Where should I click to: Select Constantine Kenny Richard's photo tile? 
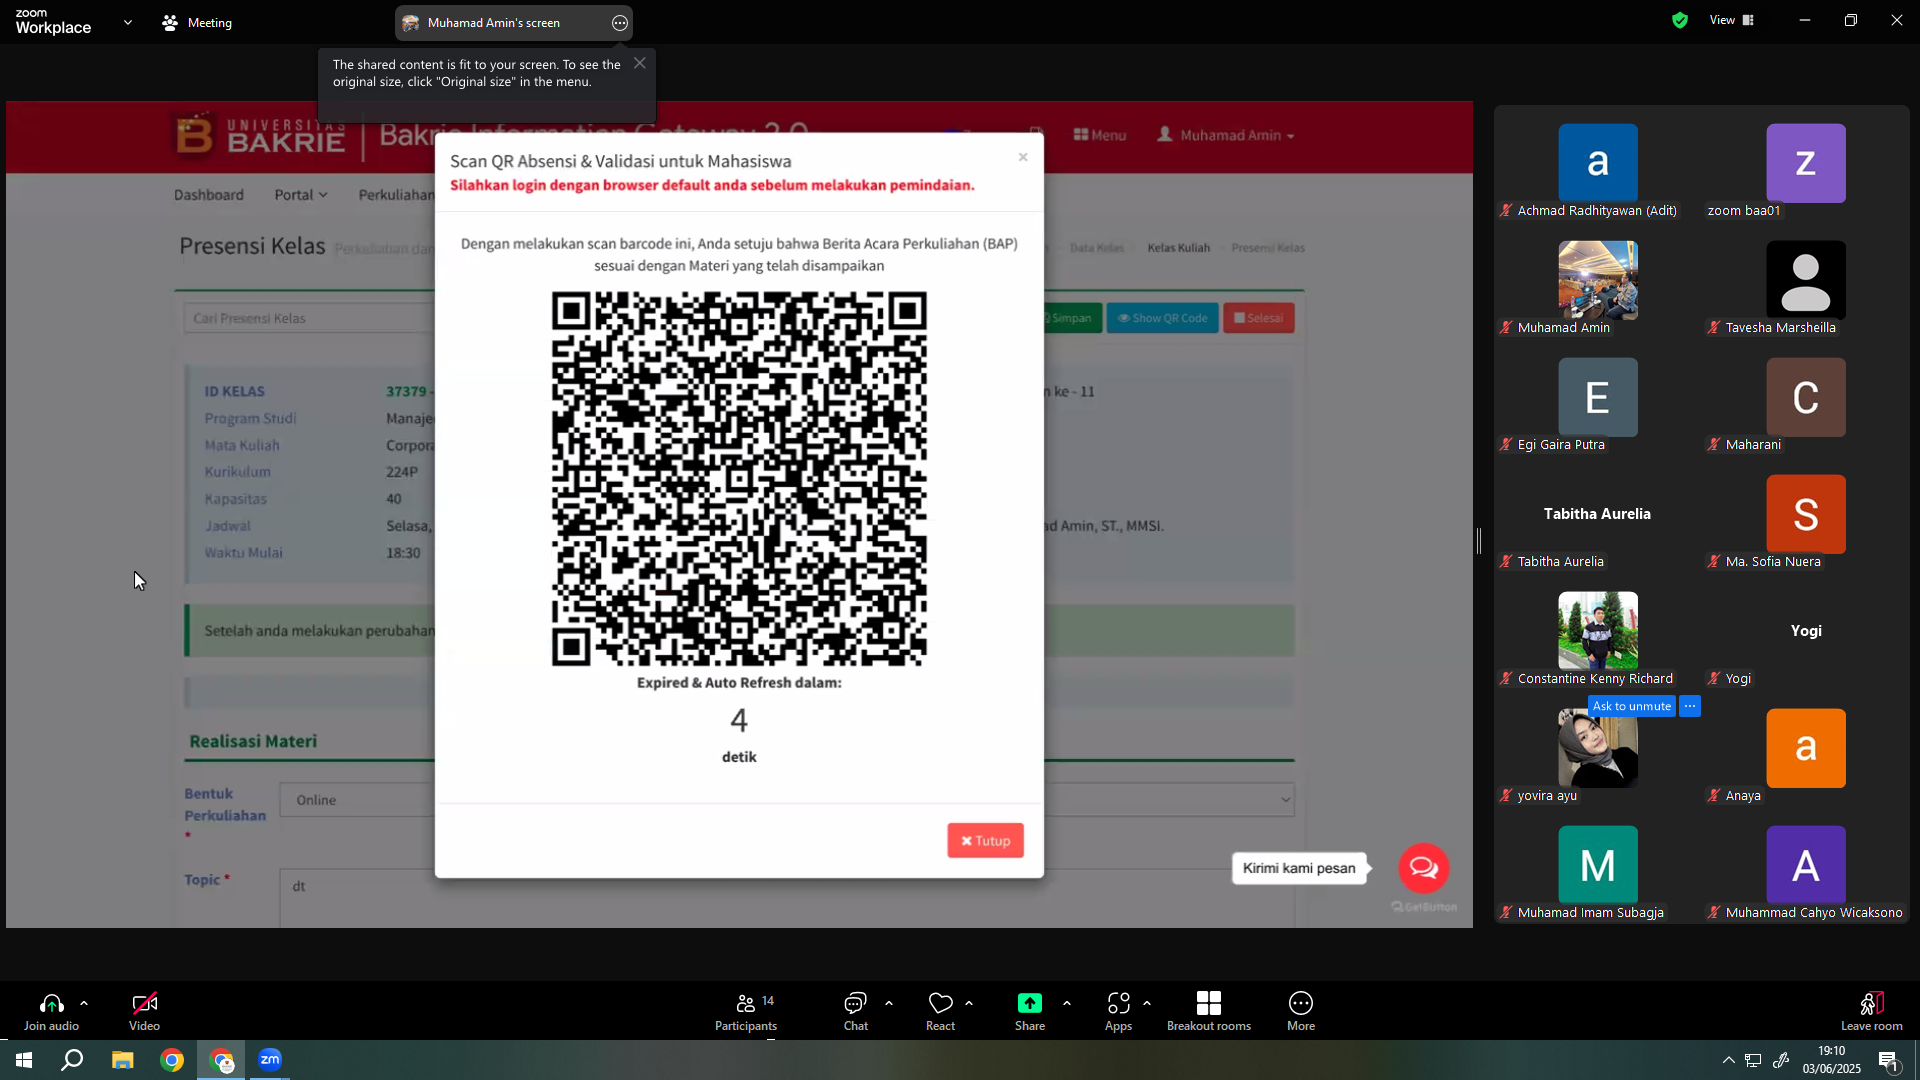1598,631
